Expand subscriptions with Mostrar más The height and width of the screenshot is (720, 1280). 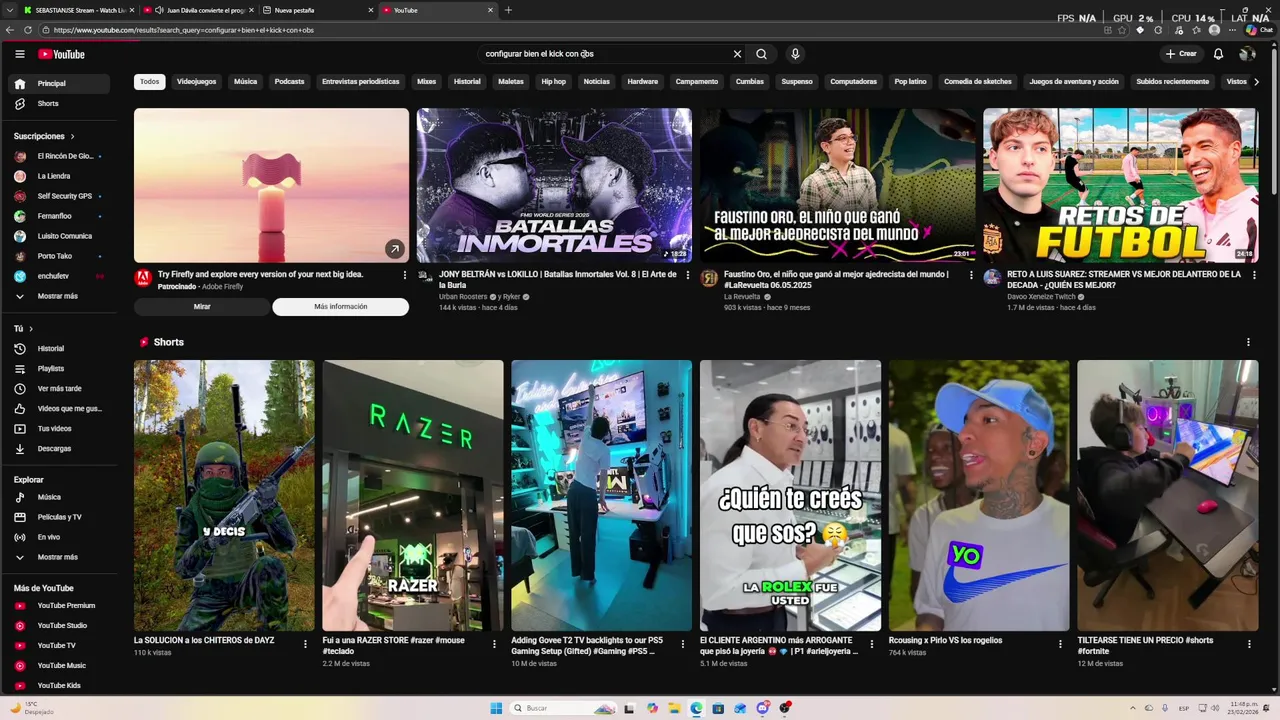coord(61,297)
